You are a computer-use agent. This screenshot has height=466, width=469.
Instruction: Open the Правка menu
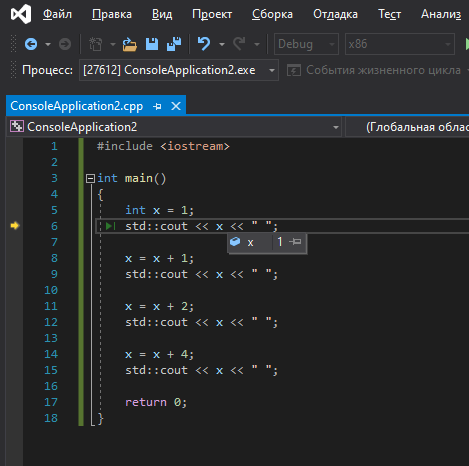[x=112, y=14]
